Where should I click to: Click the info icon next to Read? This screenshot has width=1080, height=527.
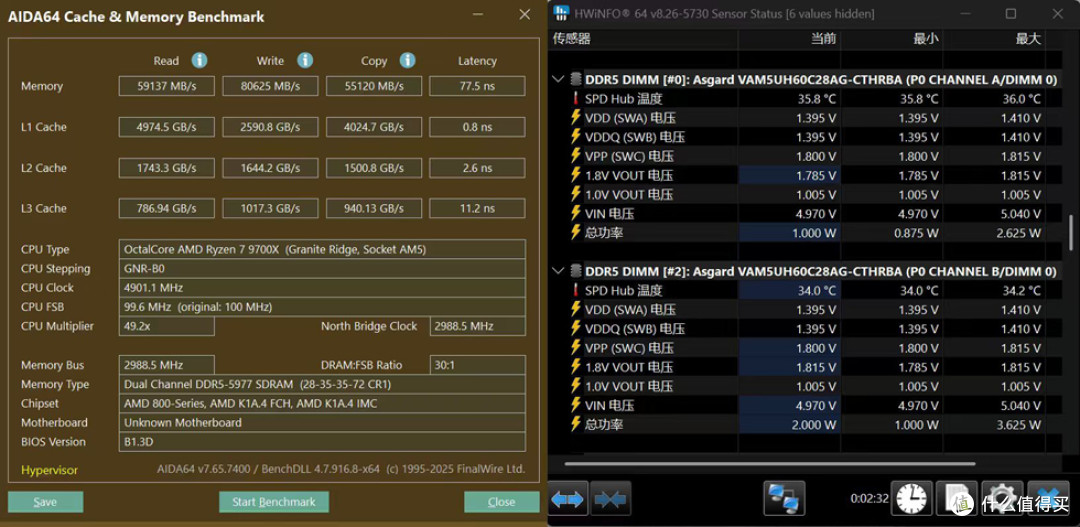point(199,61)
